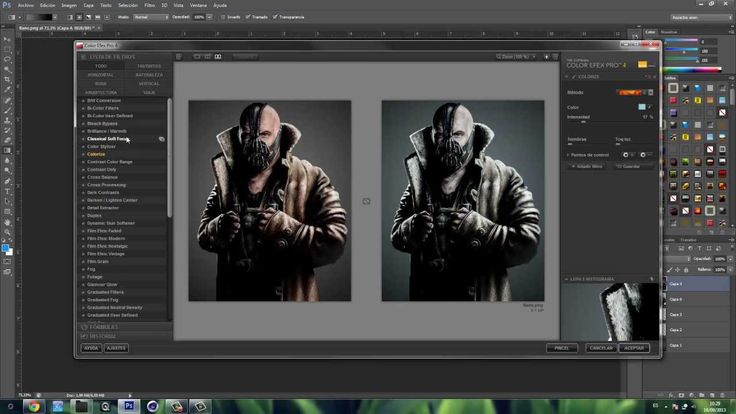
Task: Collapse the Lupa e Histograma section
Action: pos(566,279)
